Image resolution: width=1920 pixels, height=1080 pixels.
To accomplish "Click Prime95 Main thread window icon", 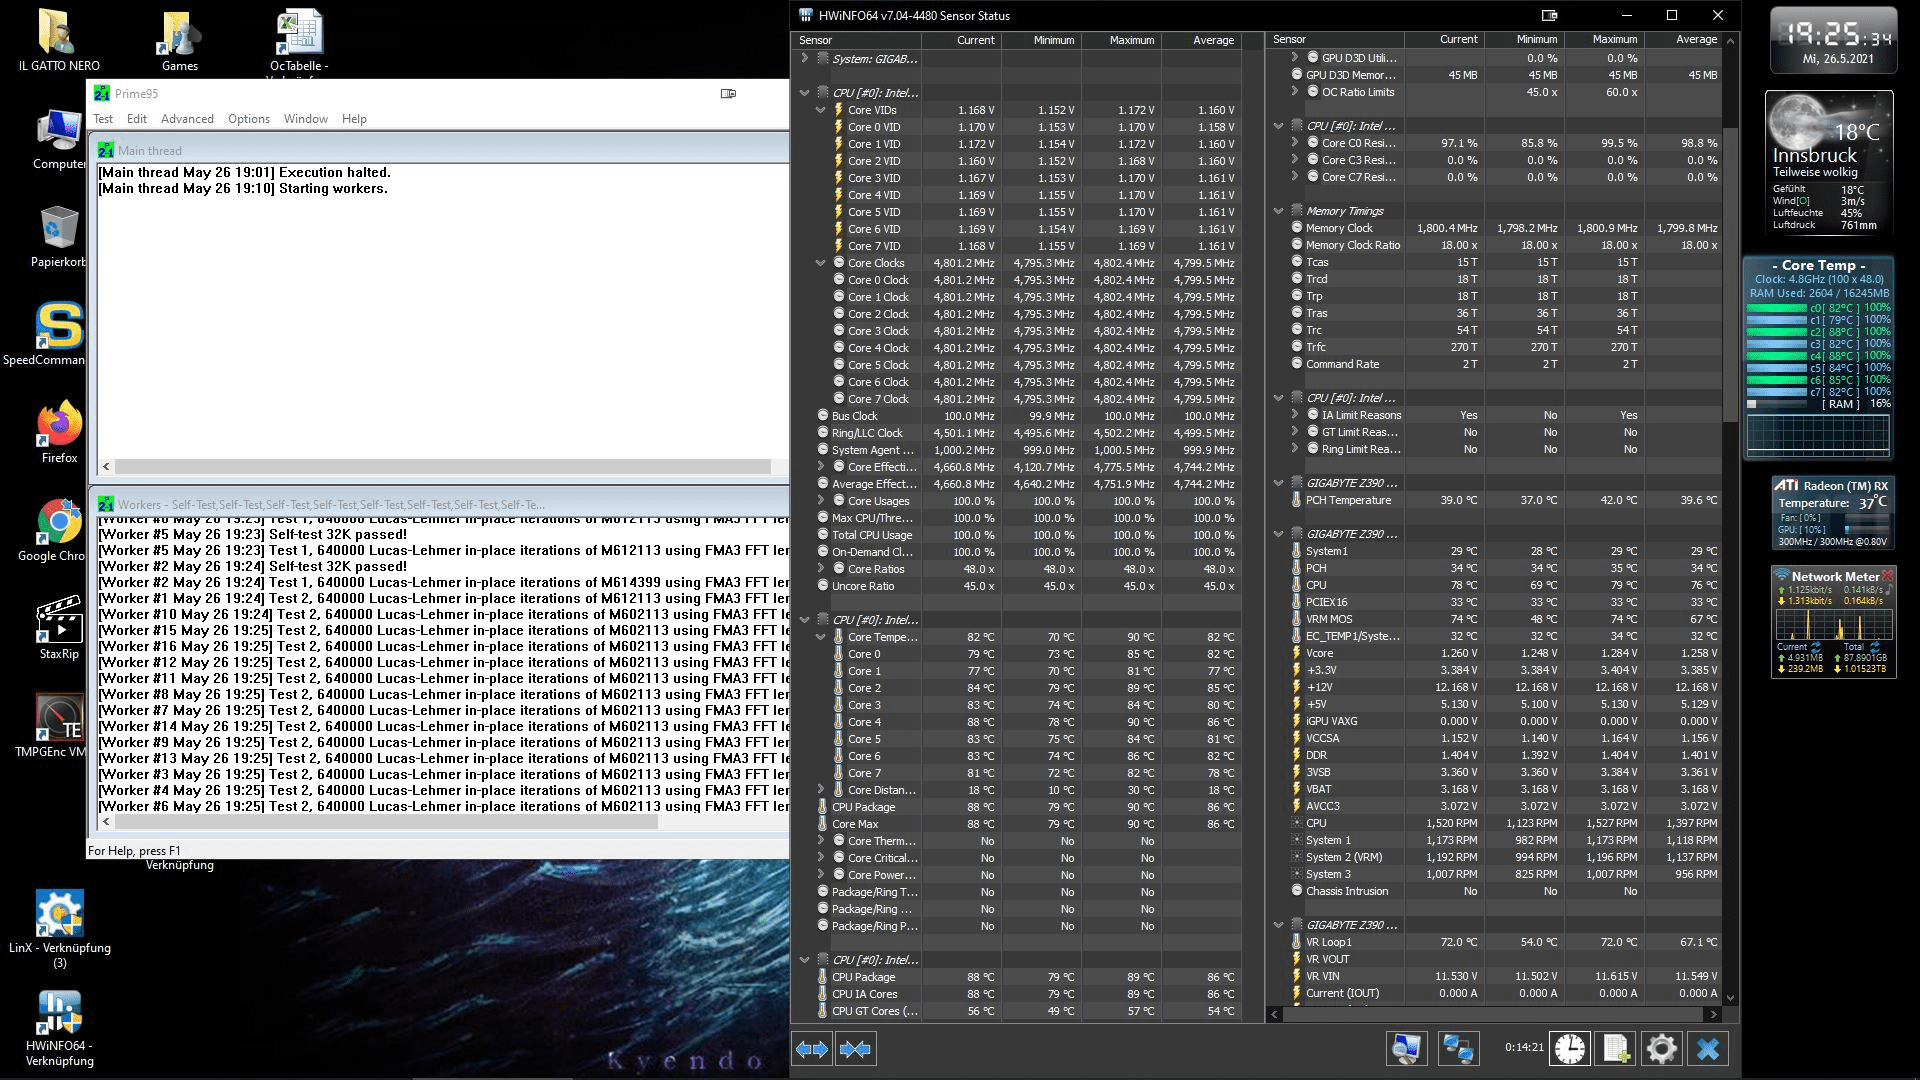I will click(106, 150).
